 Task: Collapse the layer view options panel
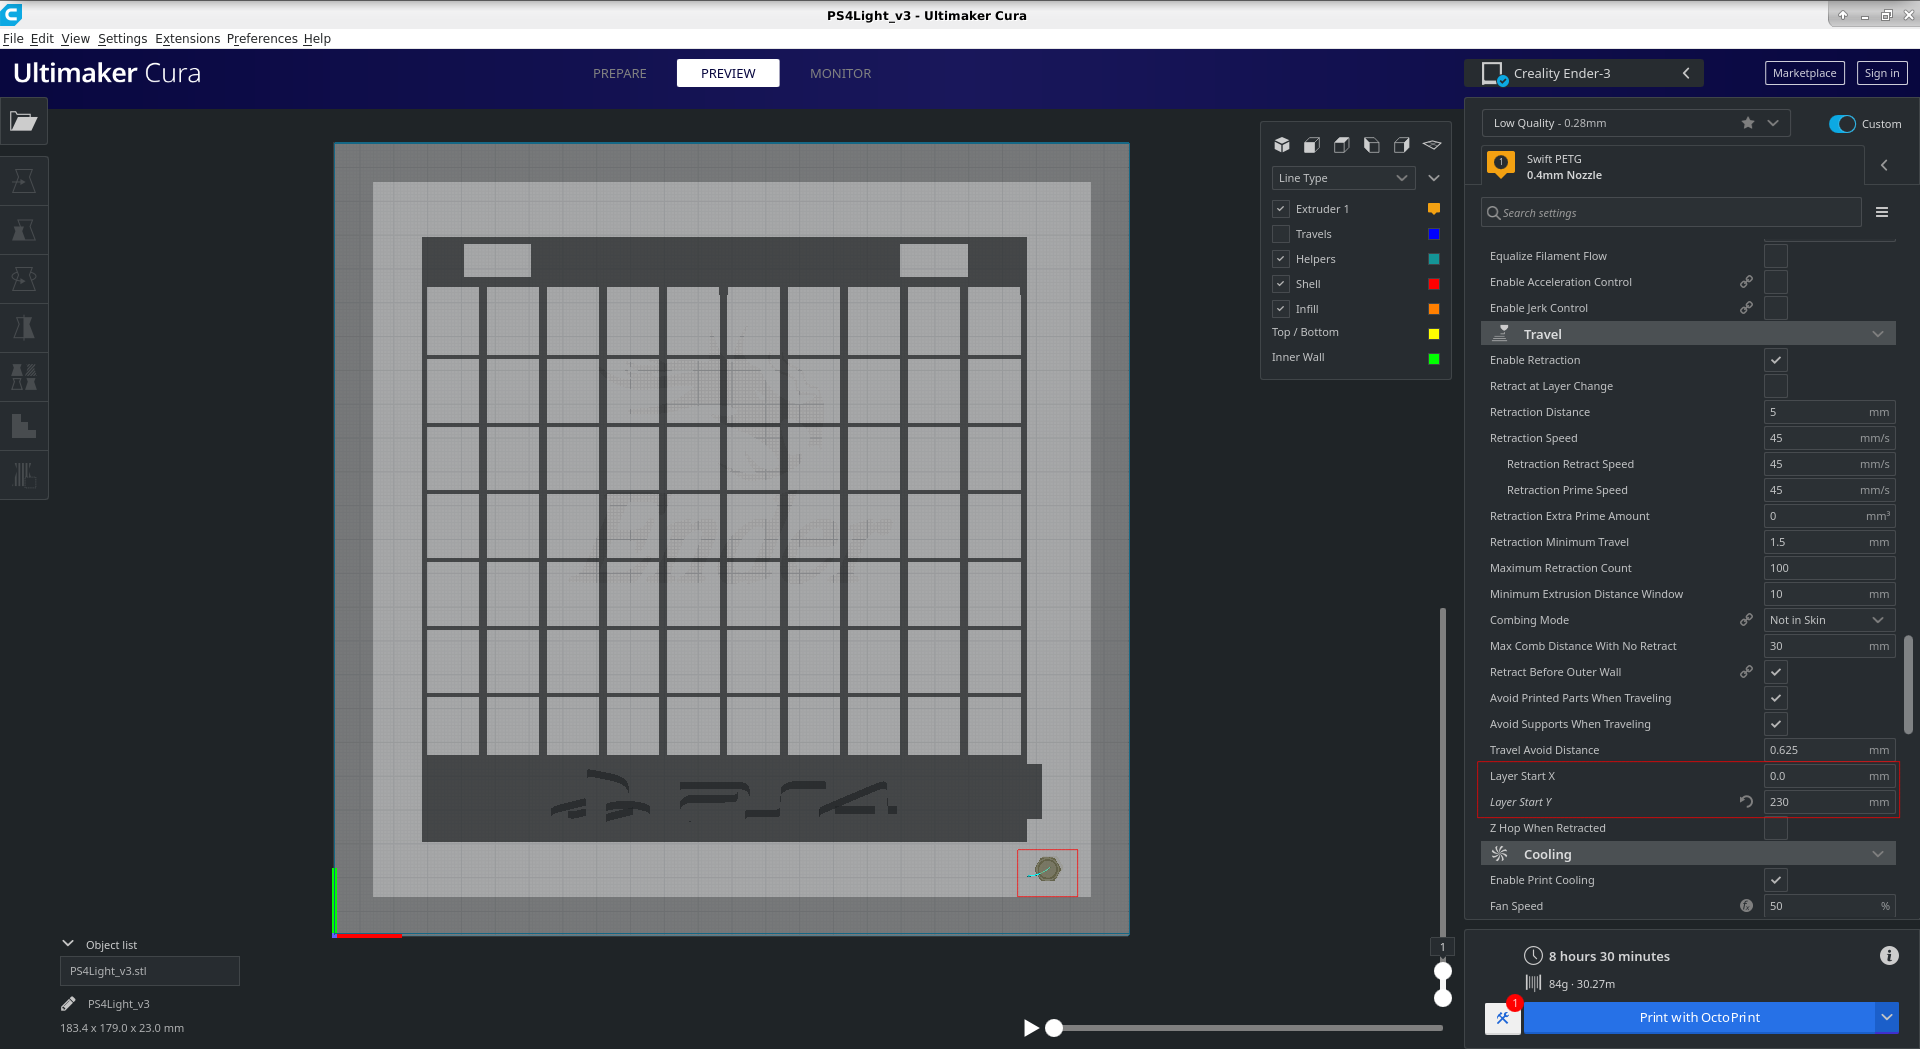click(1434, 178)
